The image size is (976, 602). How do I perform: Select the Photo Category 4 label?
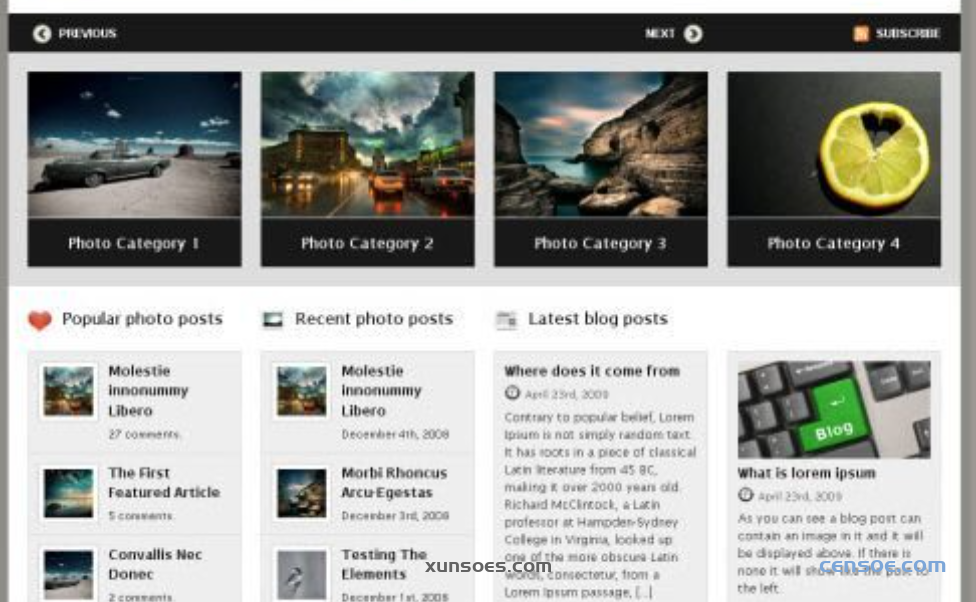click(x=833, y=243)
